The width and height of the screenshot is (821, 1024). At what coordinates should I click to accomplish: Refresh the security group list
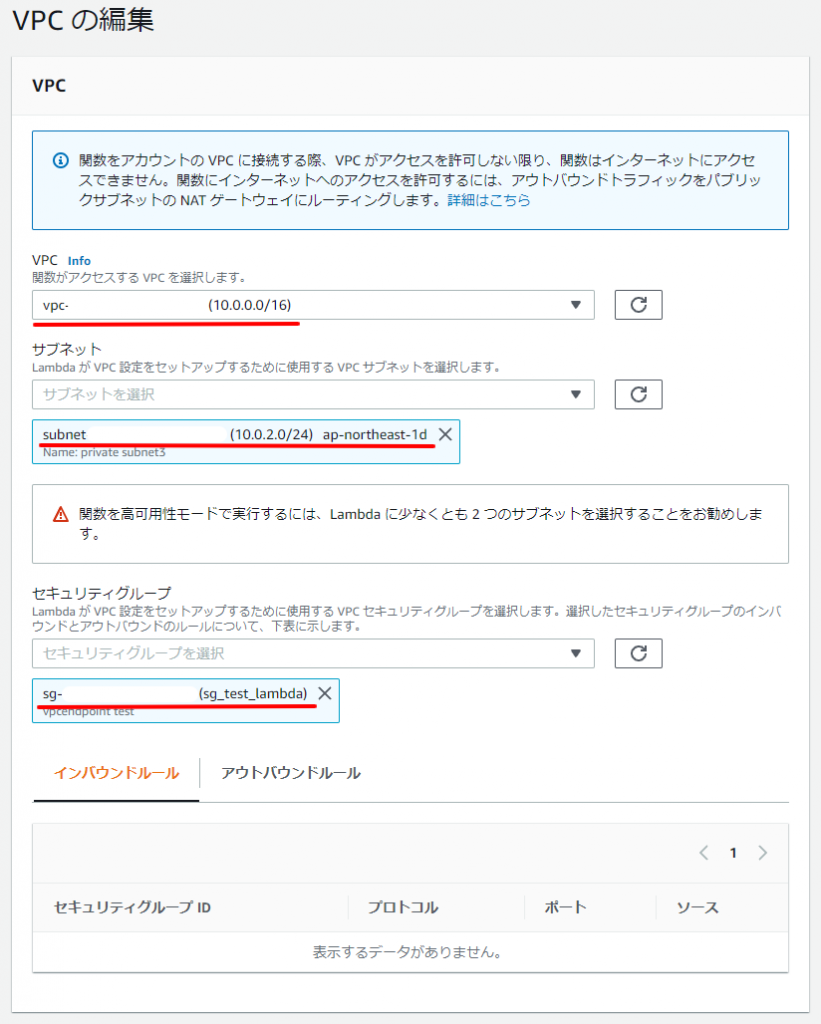click(x=638, y=653)
